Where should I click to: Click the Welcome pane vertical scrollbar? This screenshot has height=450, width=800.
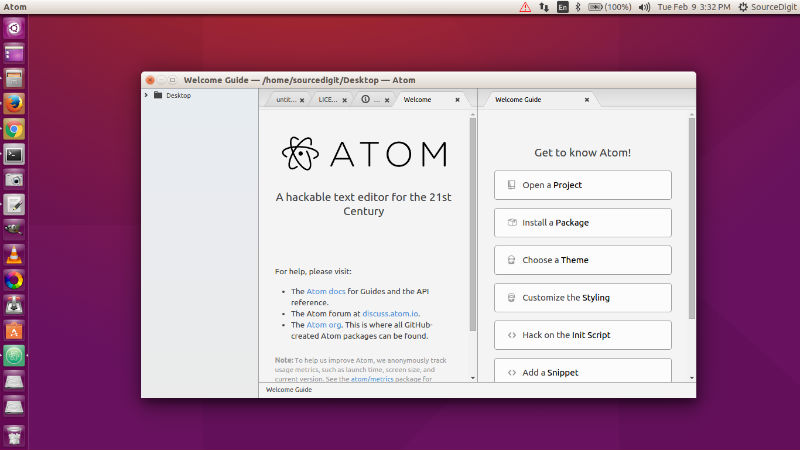tap(472, 223)
